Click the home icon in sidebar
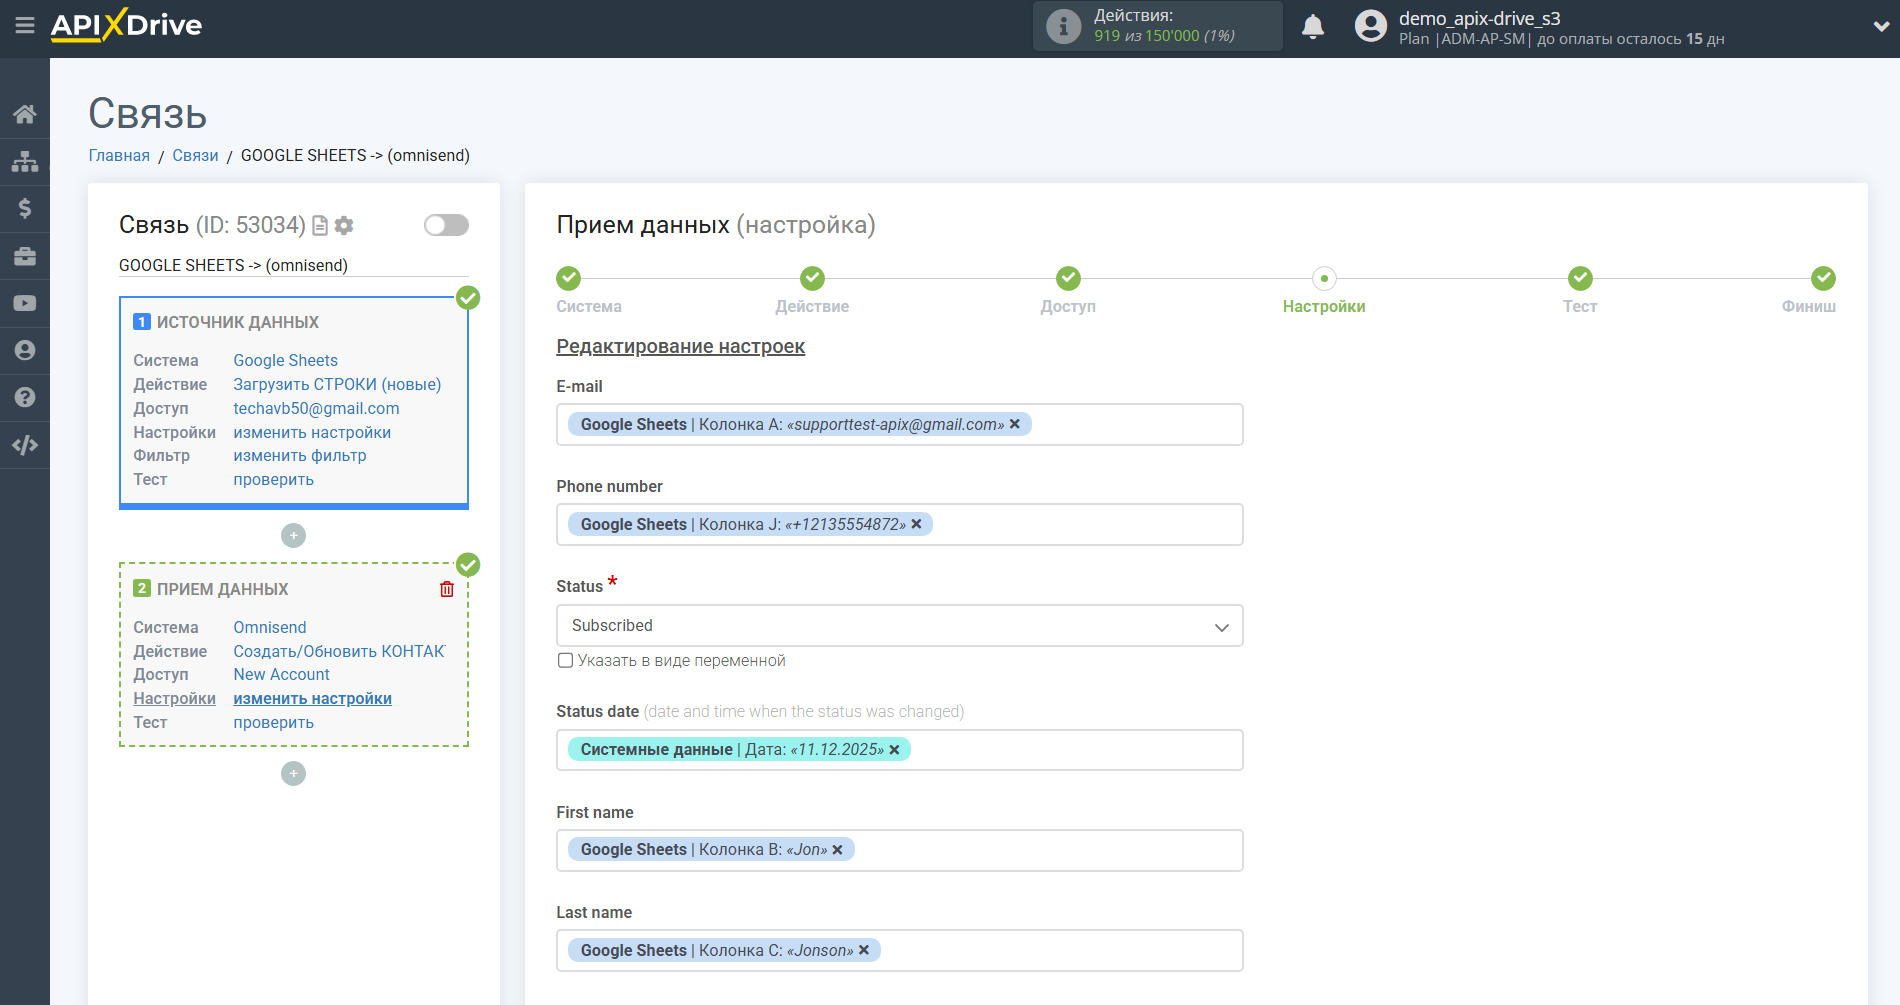Image resolution: width=1900 pixels, height=1005 pixels. 25,114
